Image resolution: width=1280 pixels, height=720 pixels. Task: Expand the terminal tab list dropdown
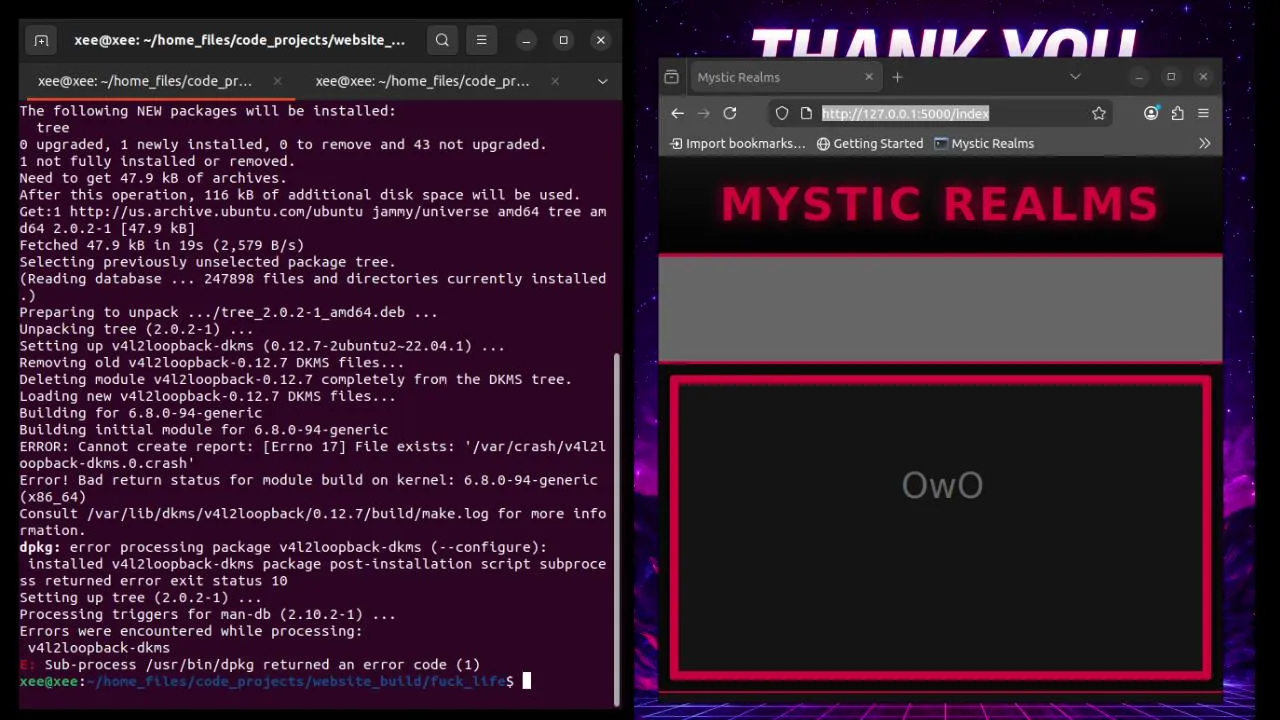602,81
